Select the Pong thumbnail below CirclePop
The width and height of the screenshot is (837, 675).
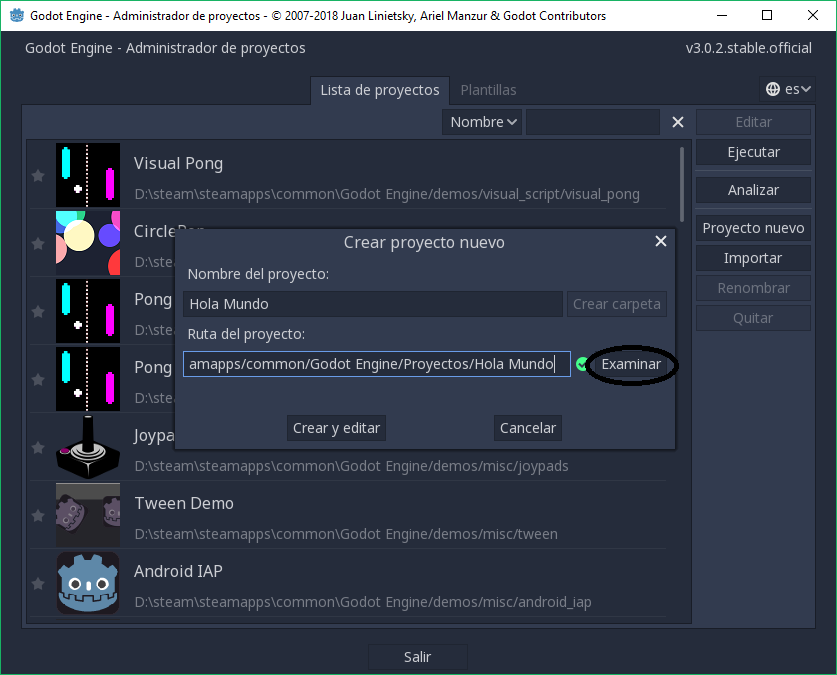coord(88,311)
